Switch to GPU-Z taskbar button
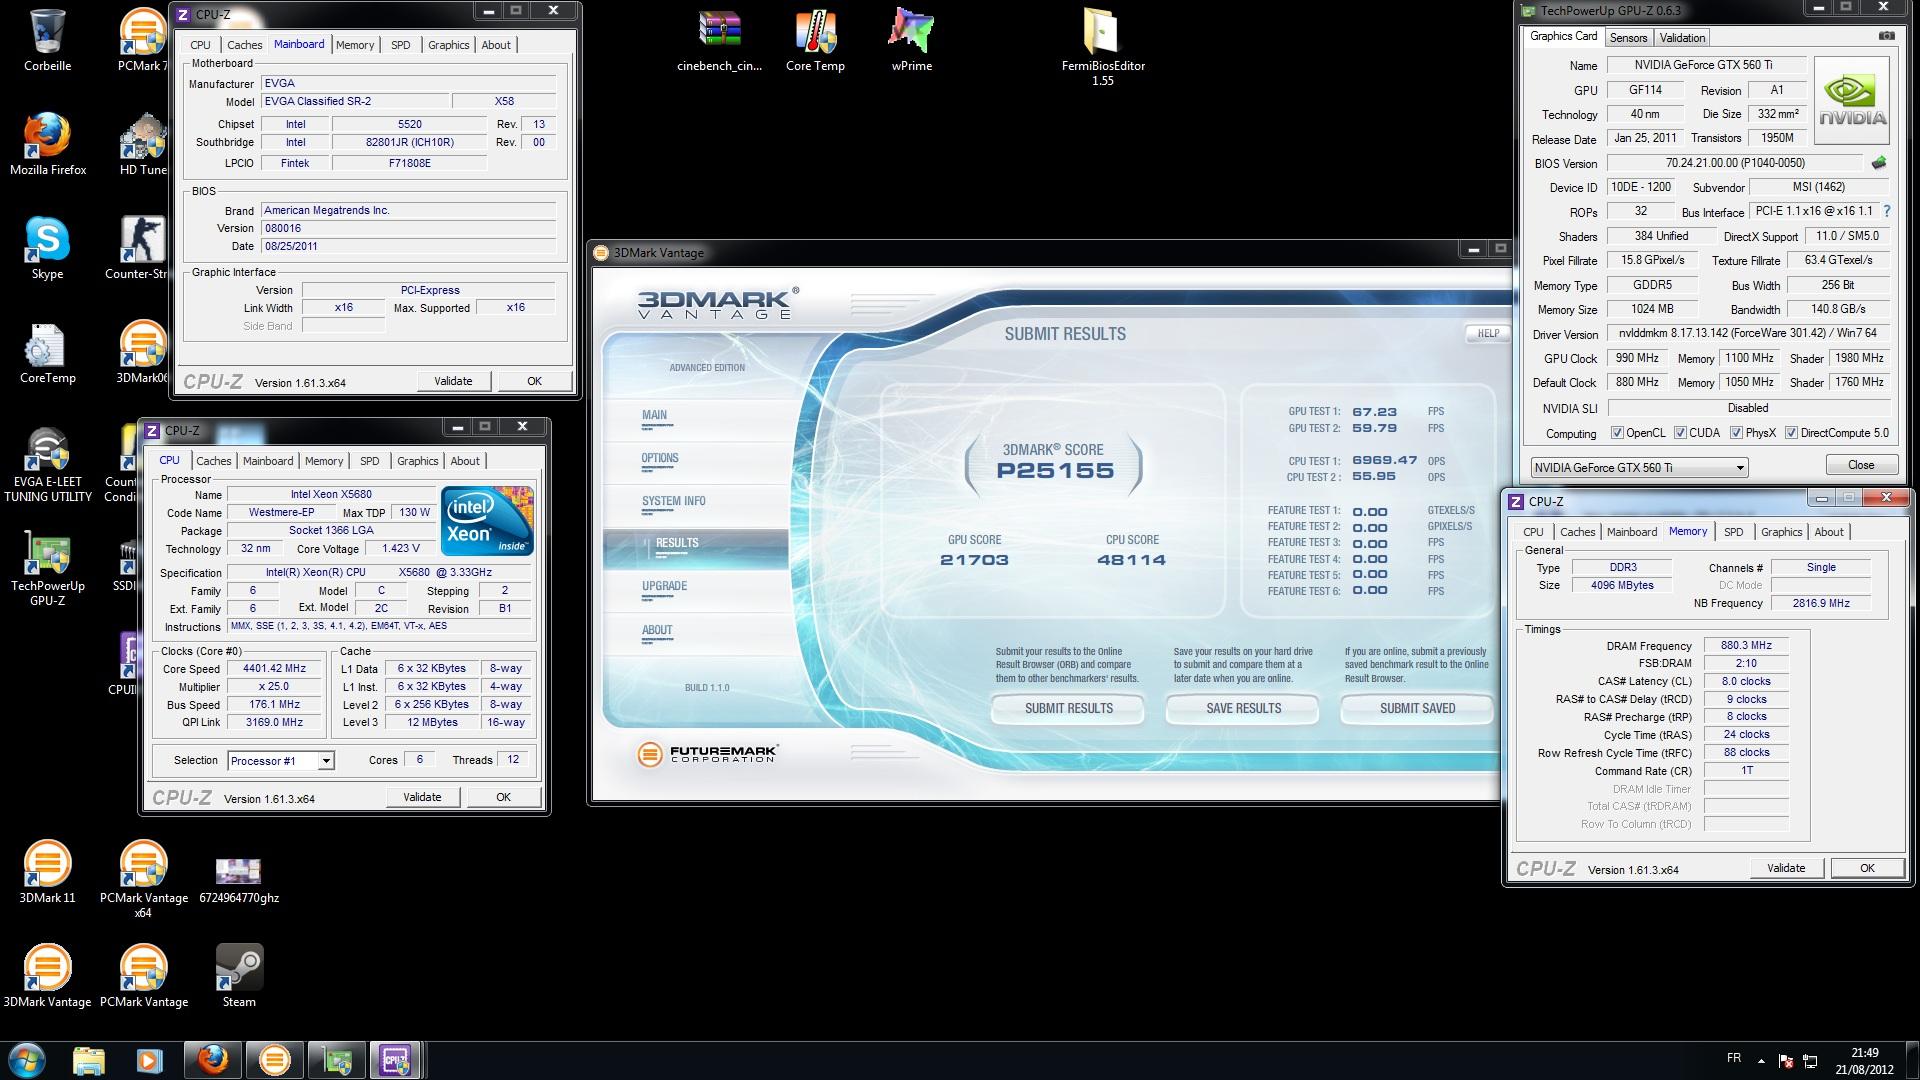Screen dimensions: 1920x1080 tap(336, 1060)
